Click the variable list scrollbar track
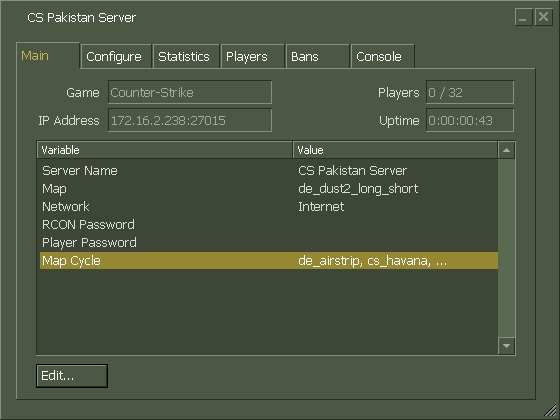 506,248
